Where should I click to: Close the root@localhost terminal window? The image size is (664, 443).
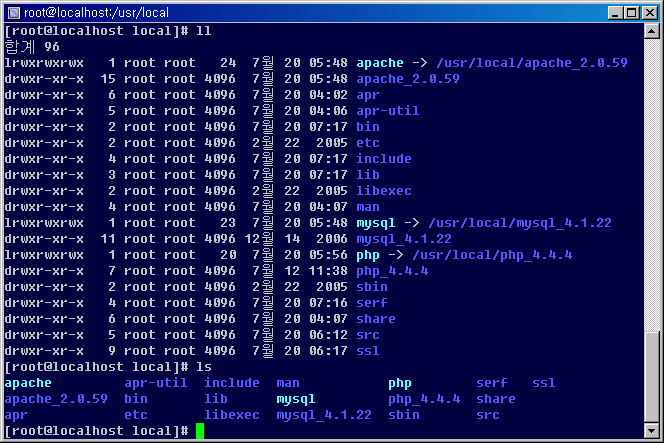[649, 13]
